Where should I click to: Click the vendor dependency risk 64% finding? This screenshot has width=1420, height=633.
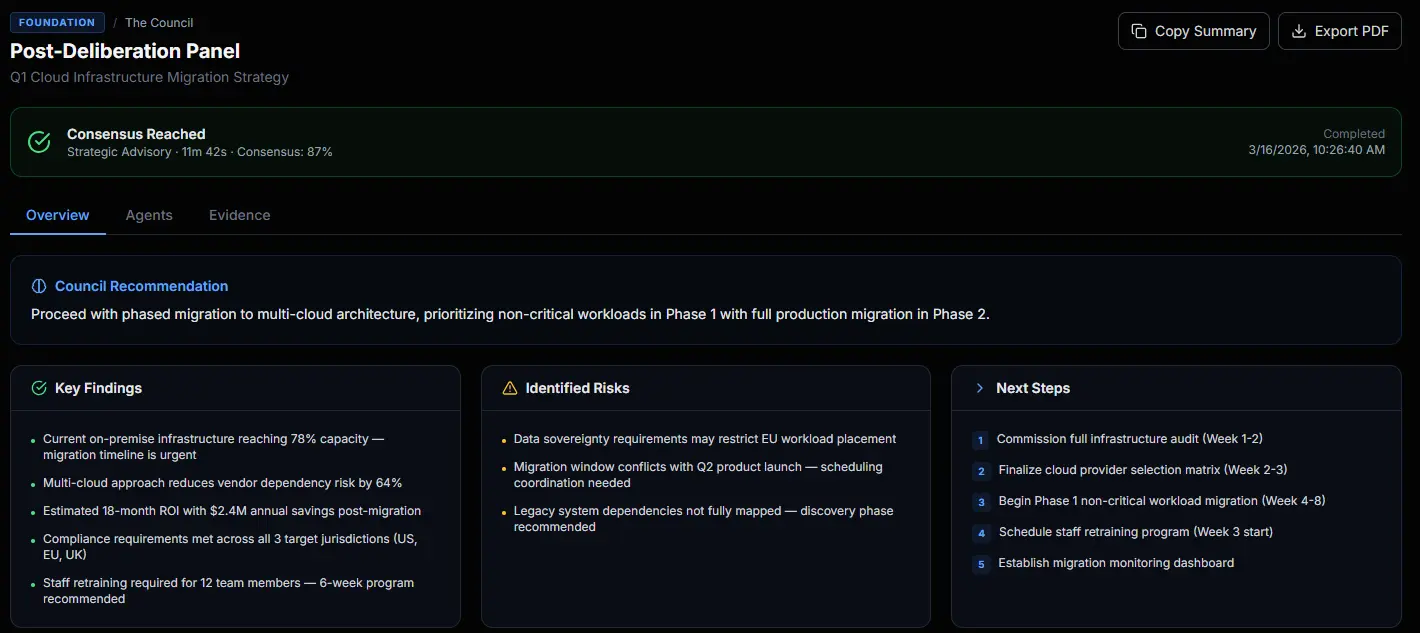click(x=222, y=483)
